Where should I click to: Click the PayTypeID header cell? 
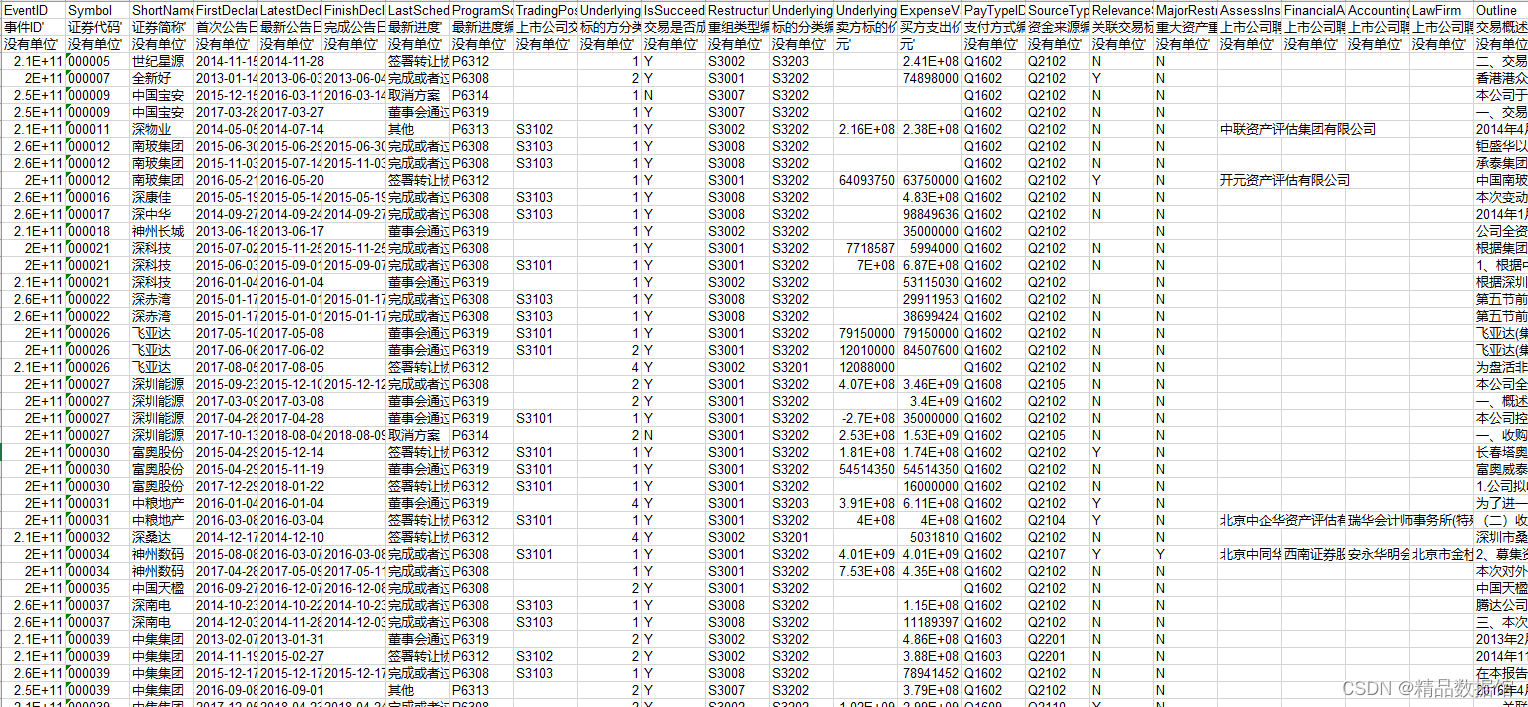993,10
